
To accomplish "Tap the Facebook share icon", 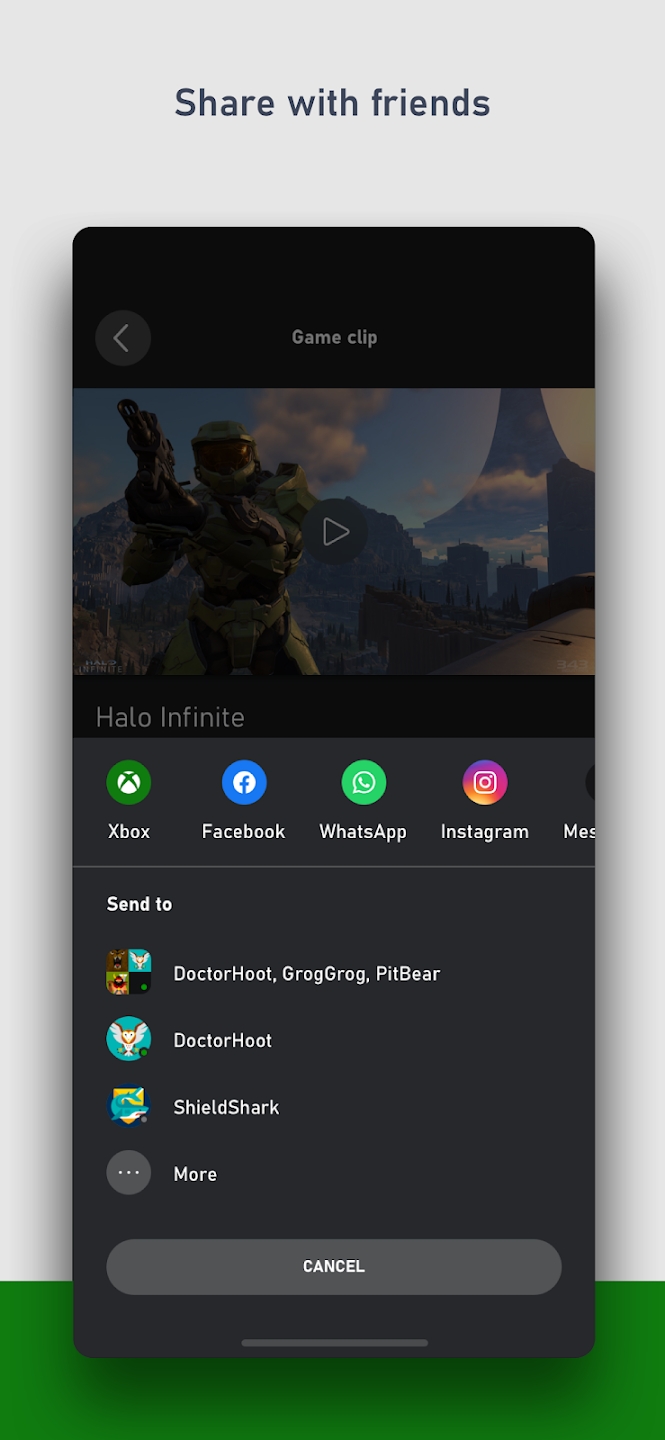I will (244, 782).
